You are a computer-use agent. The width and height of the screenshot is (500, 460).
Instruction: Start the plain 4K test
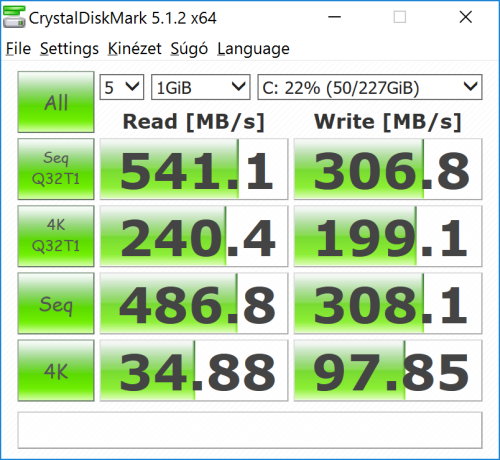coord(56,370)
